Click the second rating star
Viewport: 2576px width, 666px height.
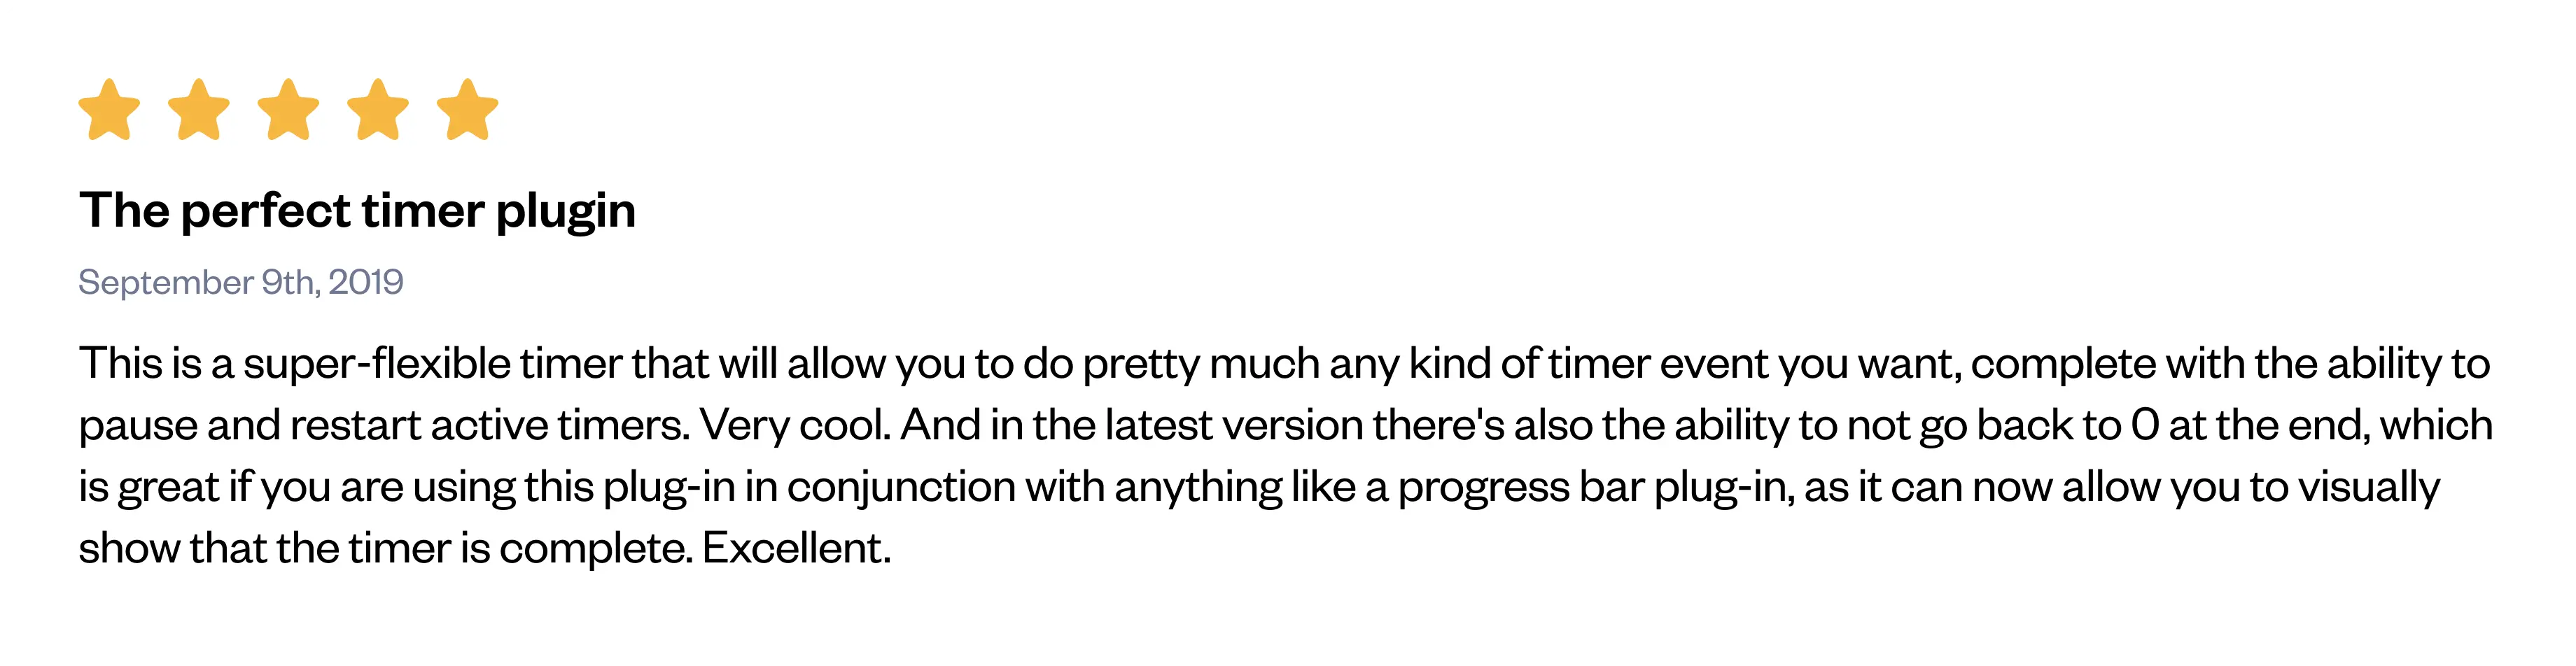(199, 110)
